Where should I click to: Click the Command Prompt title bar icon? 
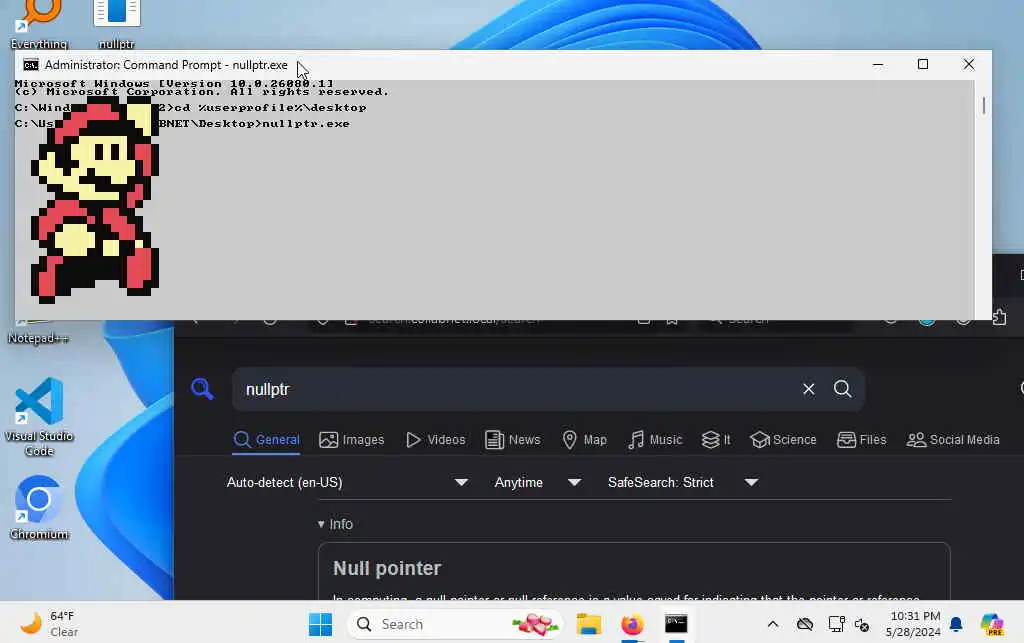(31, 65)
